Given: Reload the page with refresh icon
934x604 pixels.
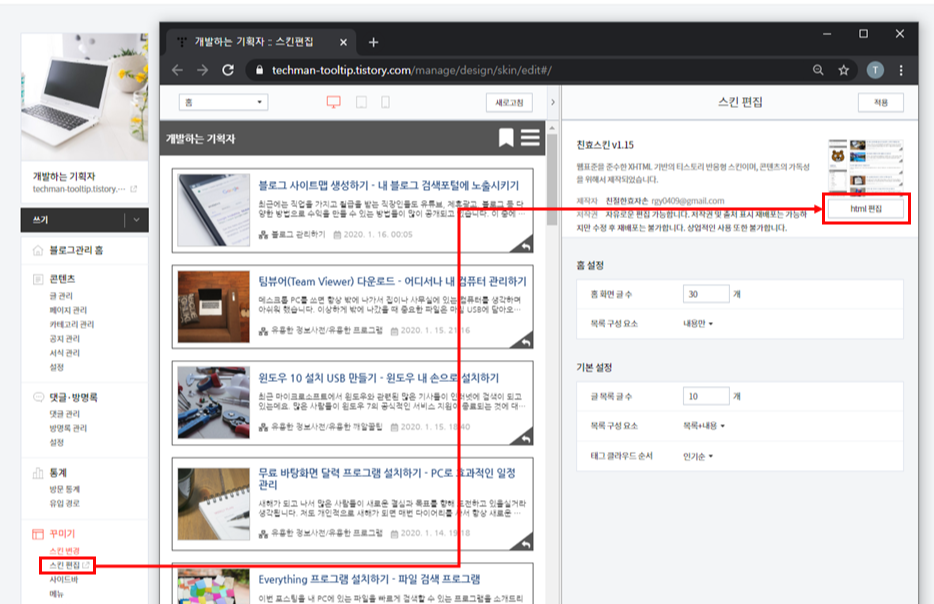Looking at the screenshot, I should coord(228,70).
